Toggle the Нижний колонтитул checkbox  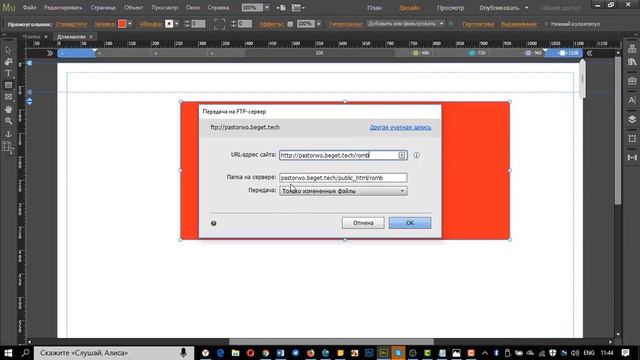point(546,24)
